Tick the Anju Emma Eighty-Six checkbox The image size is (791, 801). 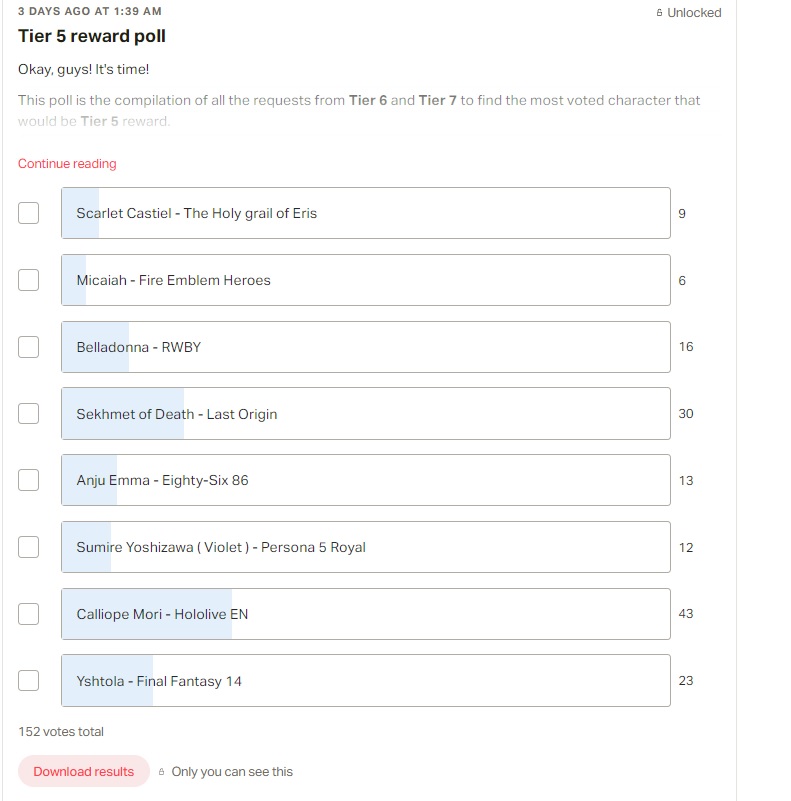tap(29, 480)
